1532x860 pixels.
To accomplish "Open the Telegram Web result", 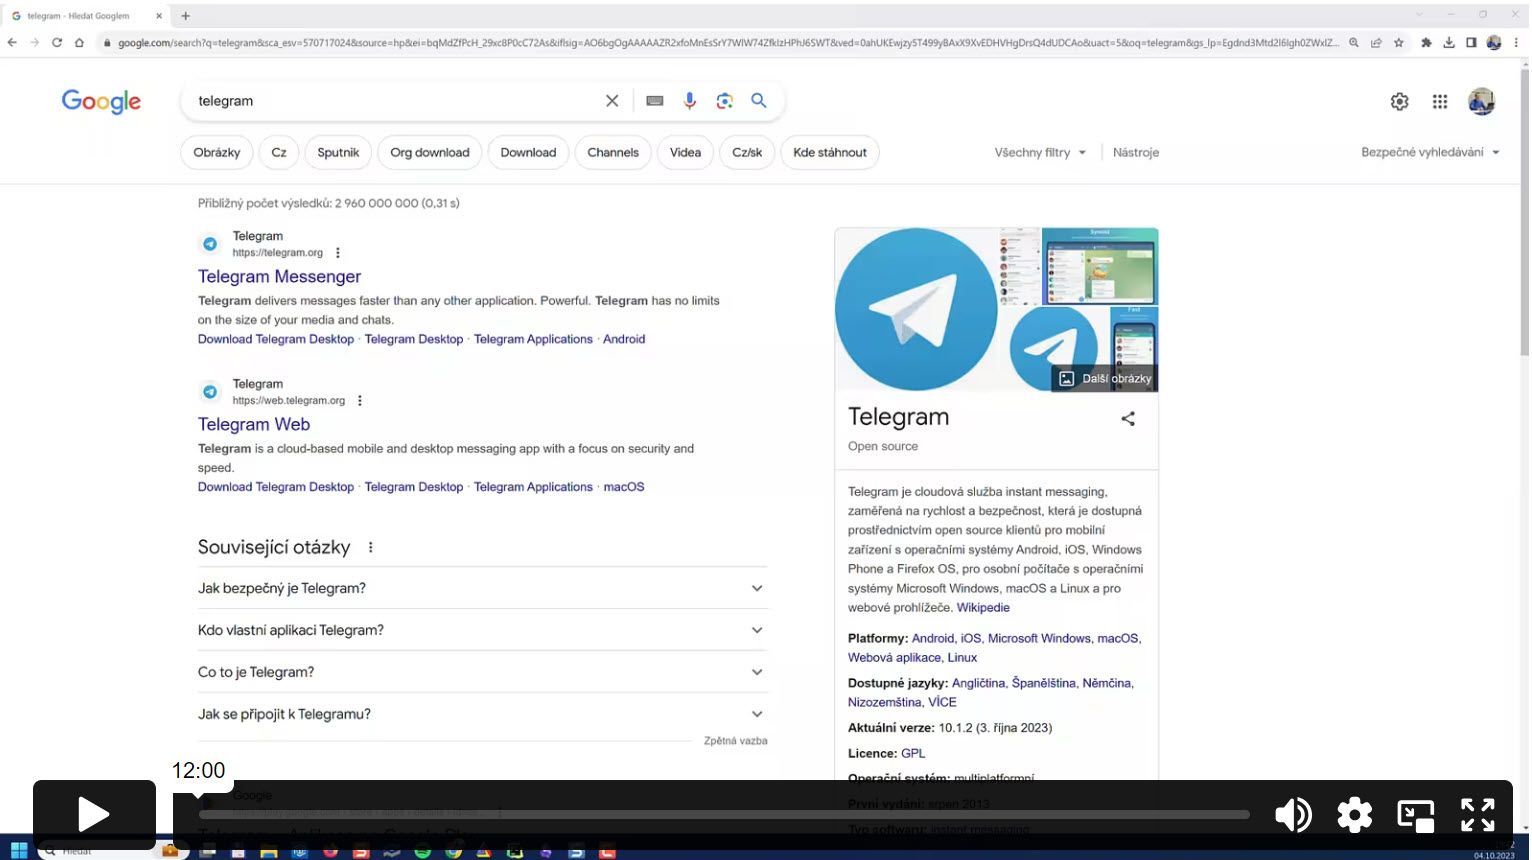I will (254, 425).
